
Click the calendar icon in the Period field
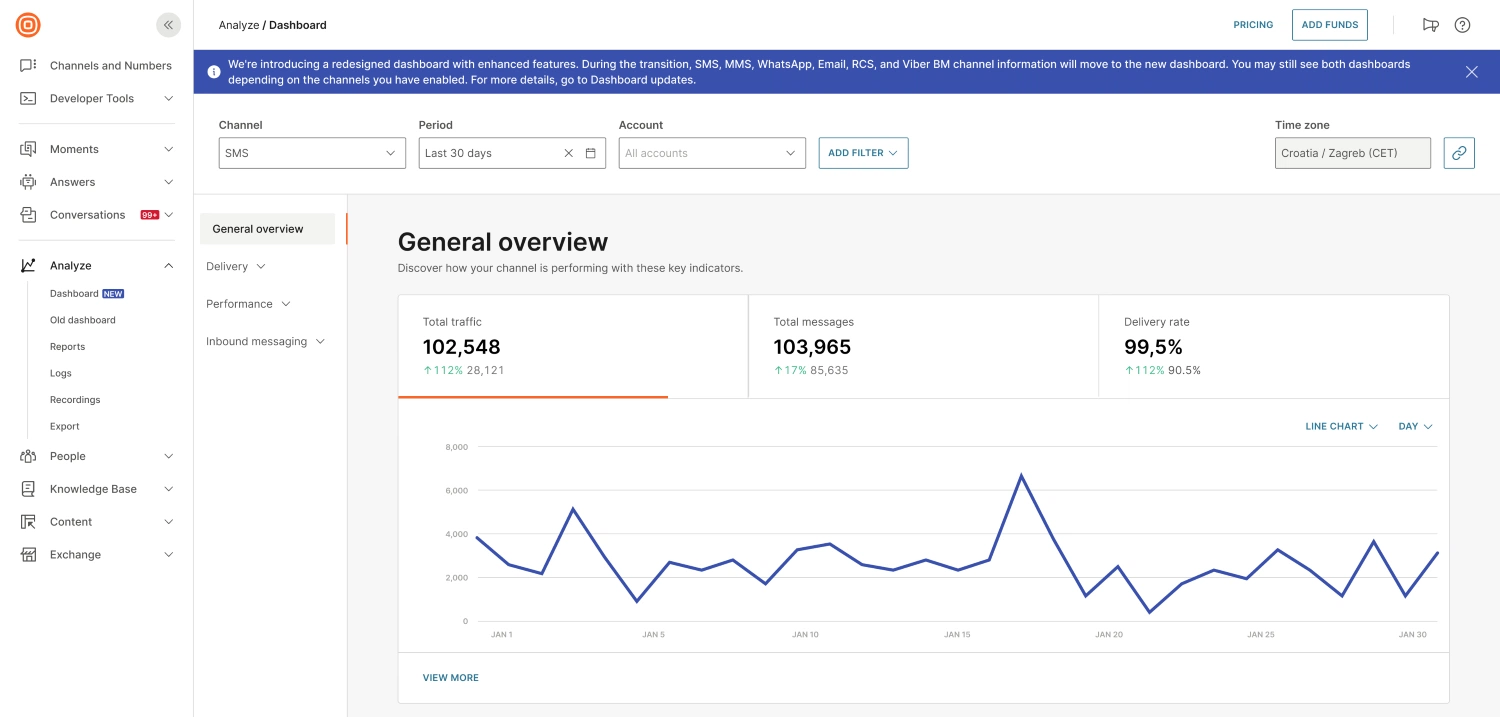[x=589, y=153]
